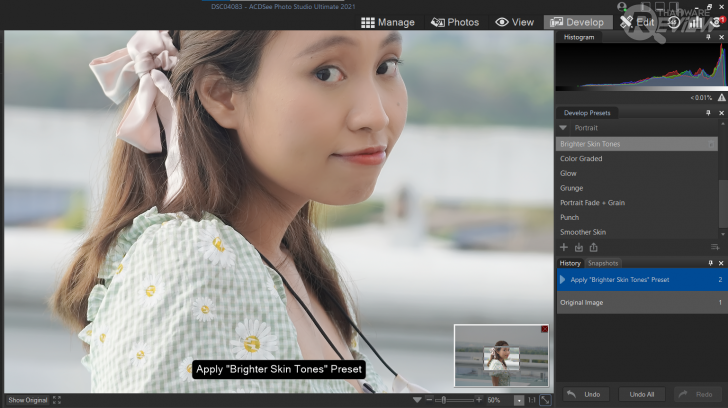This screenshot has height=408, width=728.
Task: Select the Apply Brighter Skin Tones history step
Action: click(x=642, y=279)
